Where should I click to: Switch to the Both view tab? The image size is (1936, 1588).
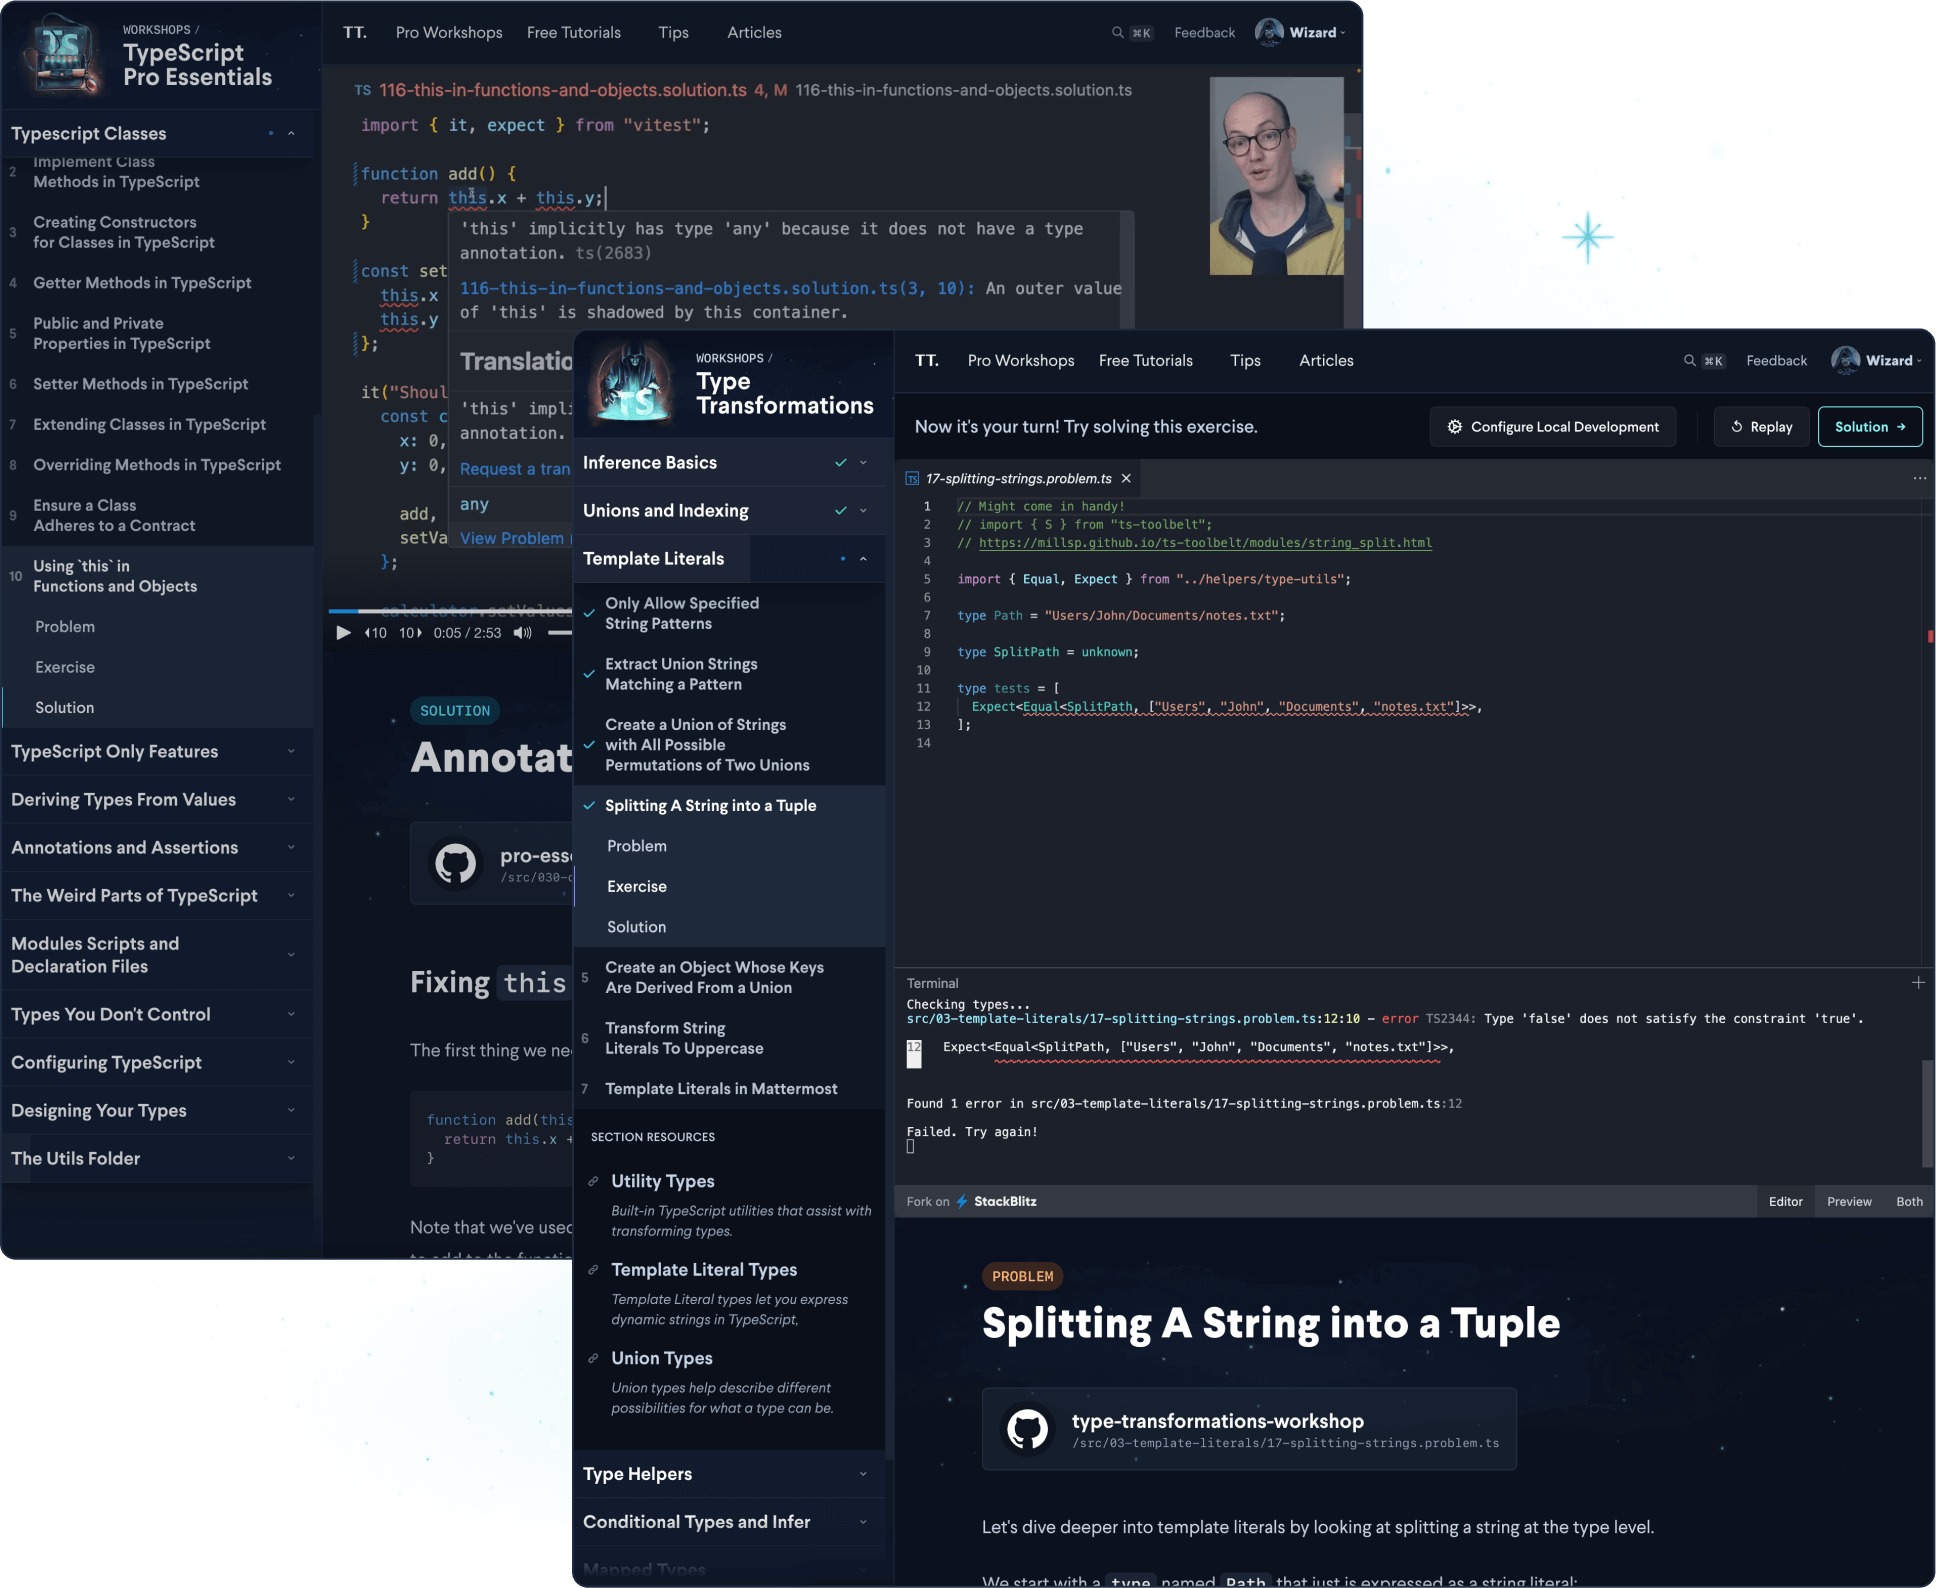coord(1909,1202)
